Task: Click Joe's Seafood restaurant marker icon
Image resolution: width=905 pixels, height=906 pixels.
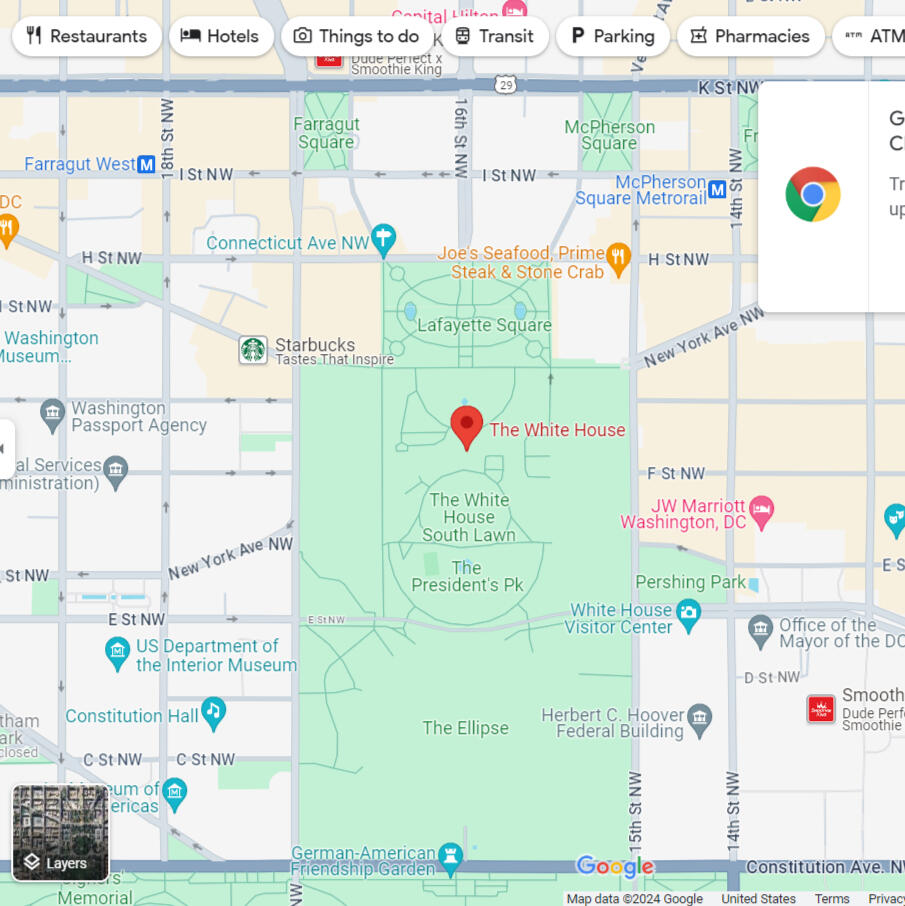Action: point(619,258)
